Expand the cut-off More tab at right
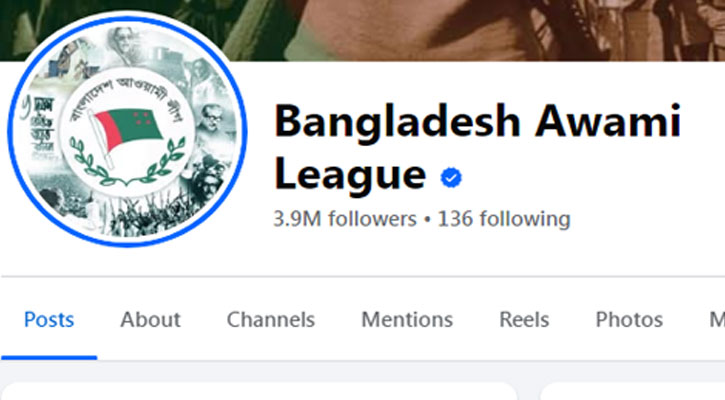Screen dimensions: 725x400 717,320
